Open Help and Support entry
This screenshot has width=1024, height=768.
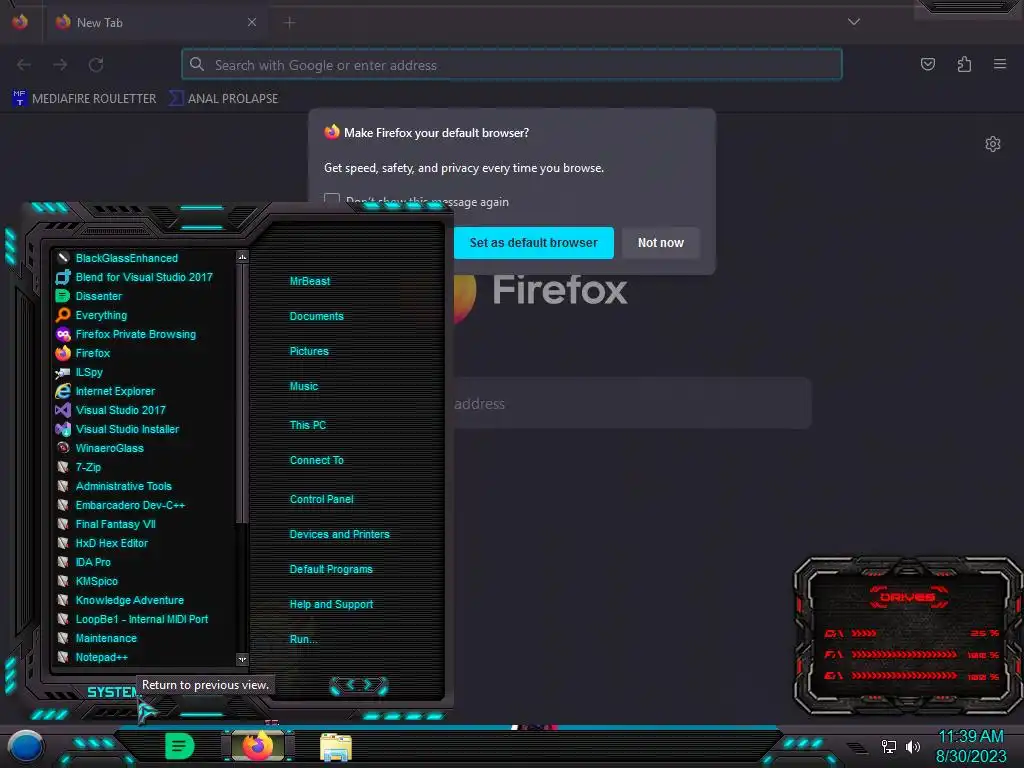click(331, 605)
